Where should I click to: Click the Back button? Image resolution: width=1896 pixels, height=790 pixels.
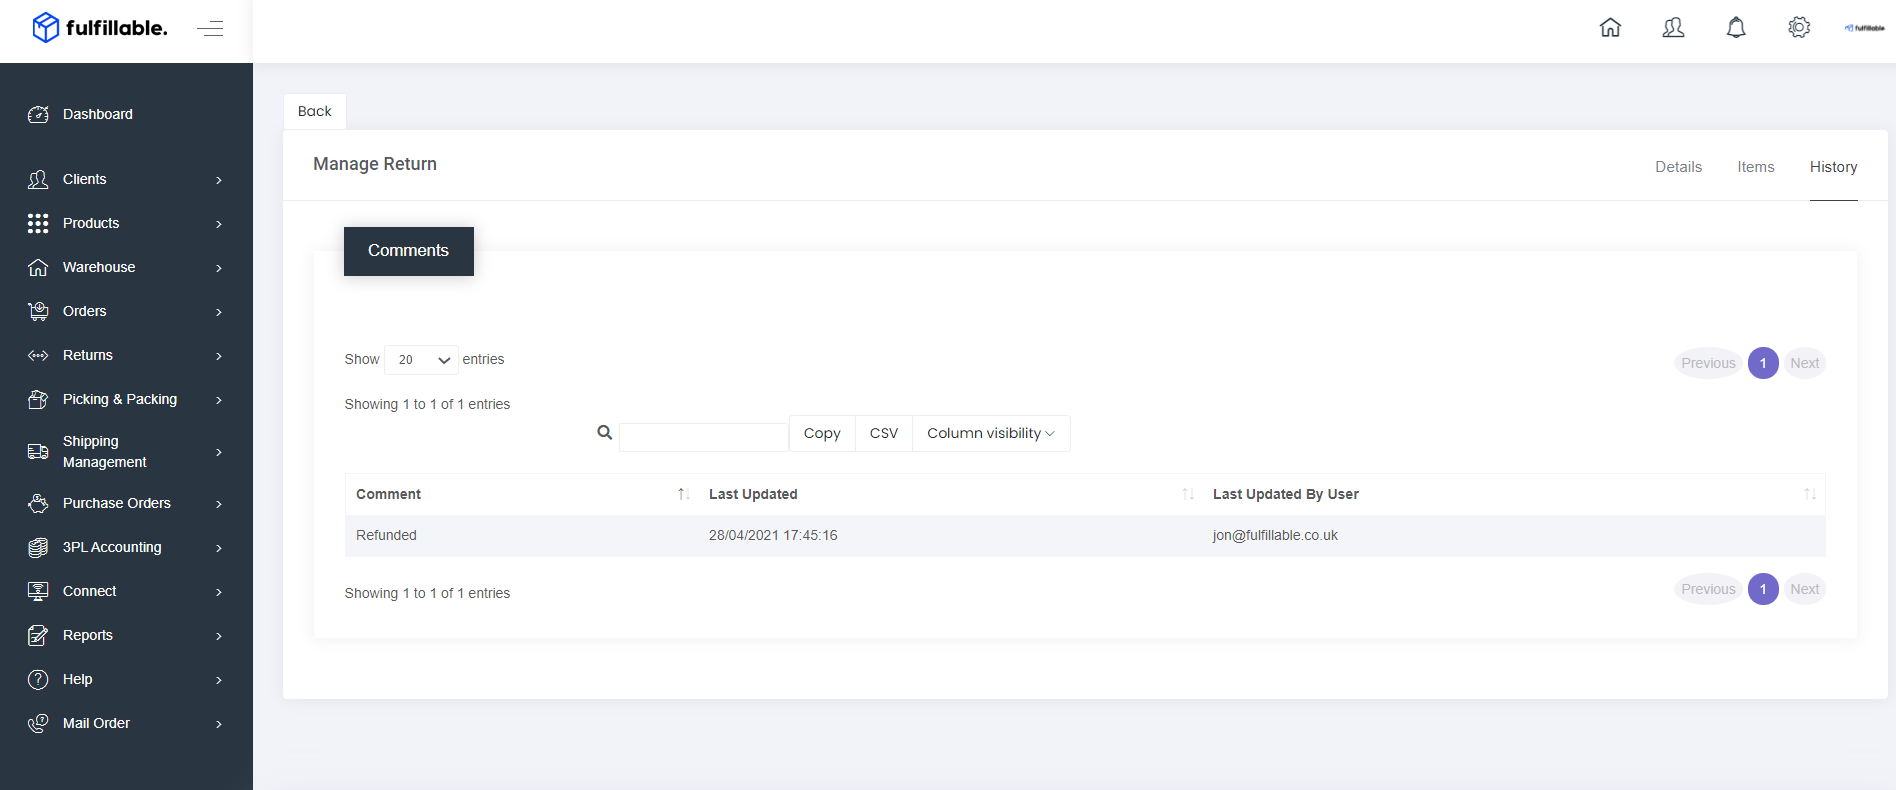[315, 111]
